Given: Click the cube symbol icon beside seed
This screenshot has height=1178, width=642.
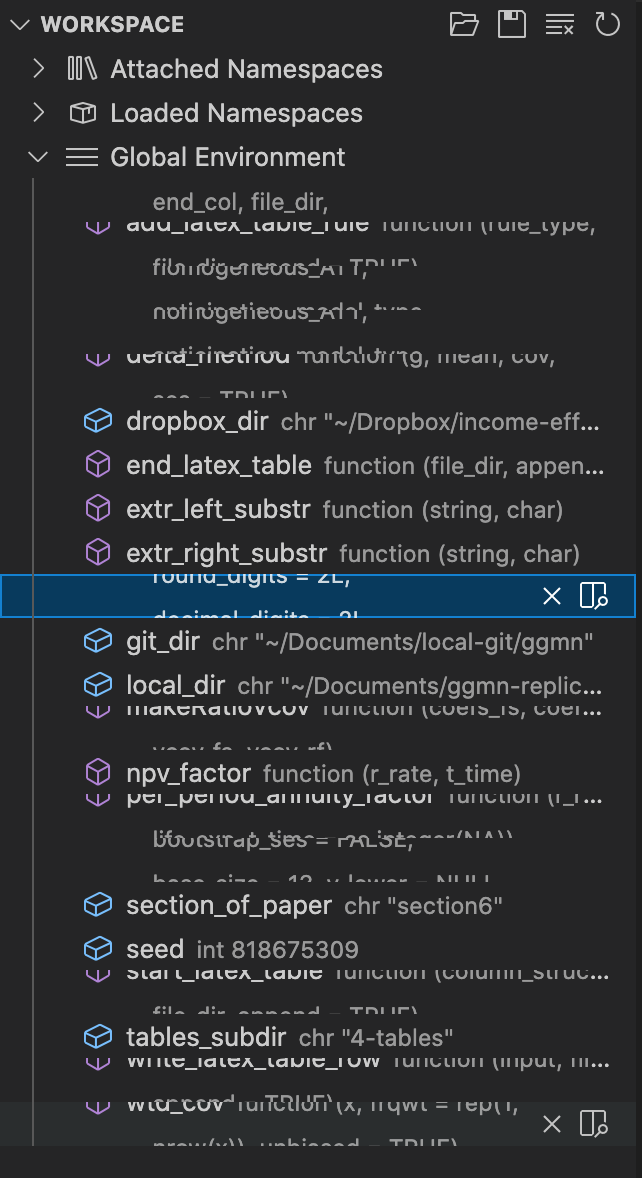Looking at the screenshot, I should (97, 948).
